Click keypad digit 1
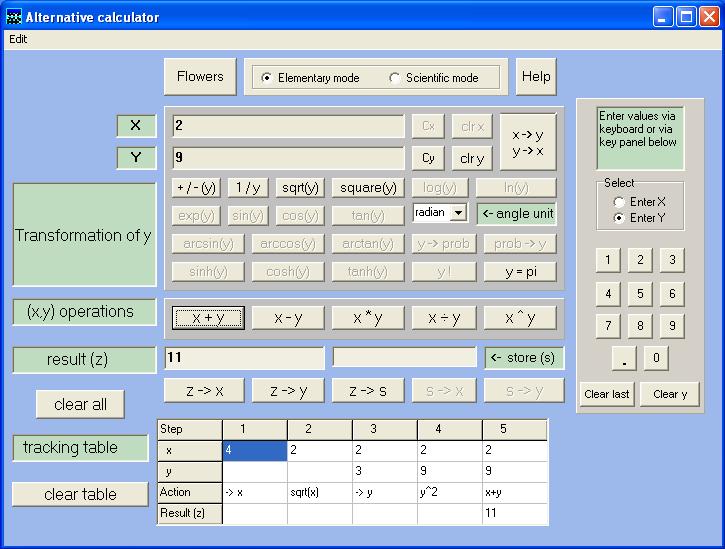The width and height of the screenshot is (725, 549). [608, 260]
